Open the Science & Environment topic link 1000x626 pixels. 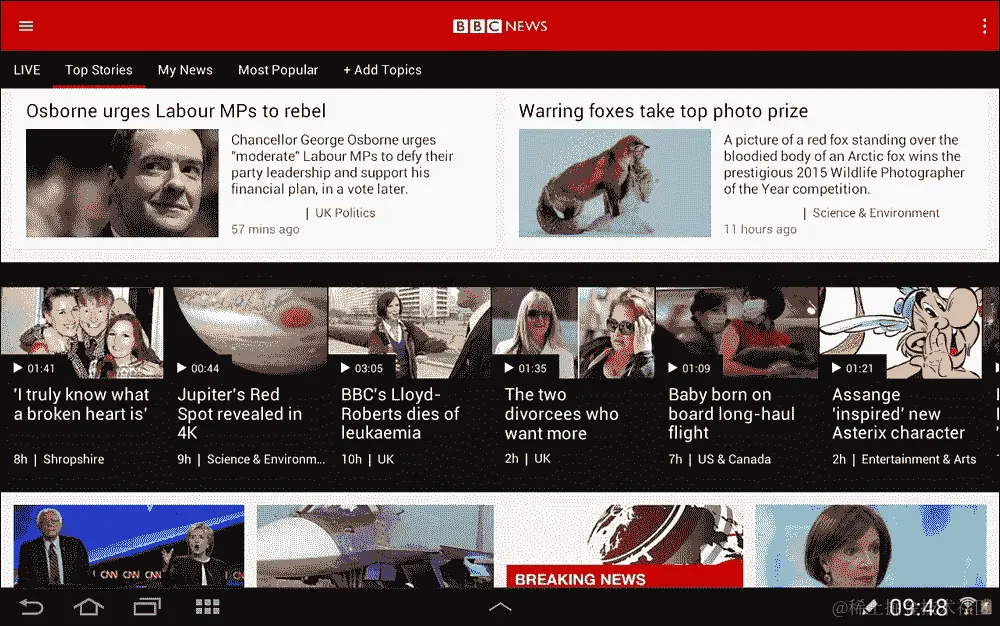tap(876, 213)
